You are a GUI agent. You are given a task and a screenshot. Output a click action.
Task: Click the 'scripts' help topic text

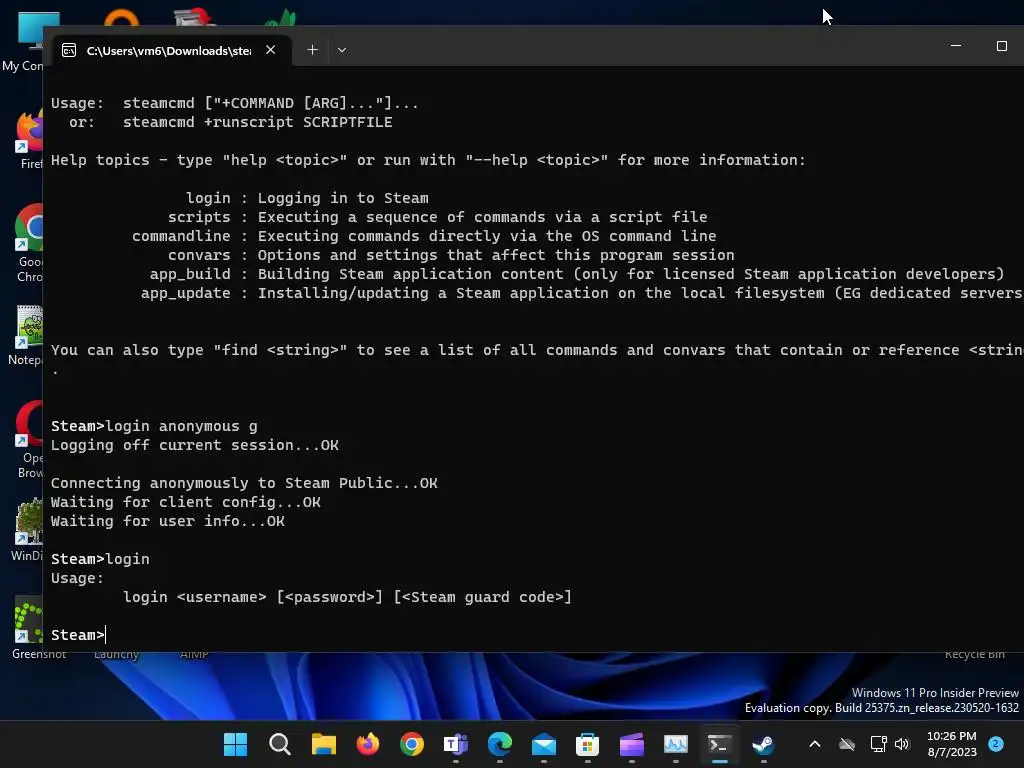coord(199,217)
